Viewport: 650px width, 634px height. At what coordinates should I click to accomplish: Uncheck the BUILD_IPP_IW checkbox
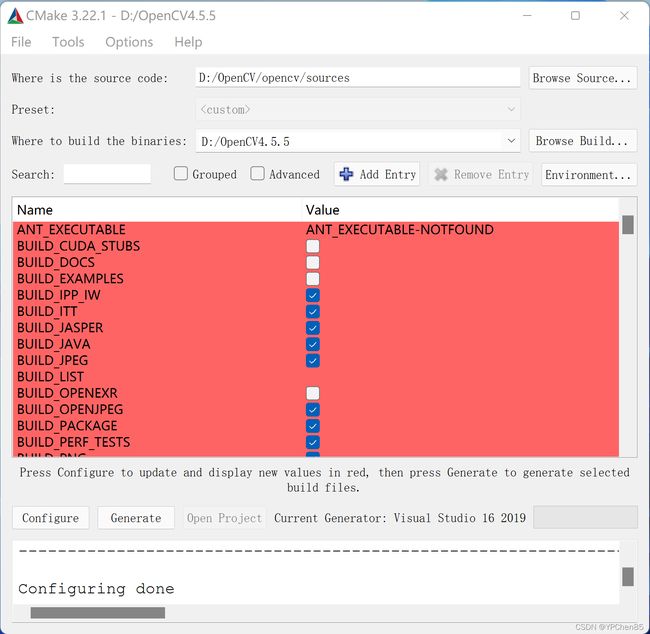click(x=313, y=295)
